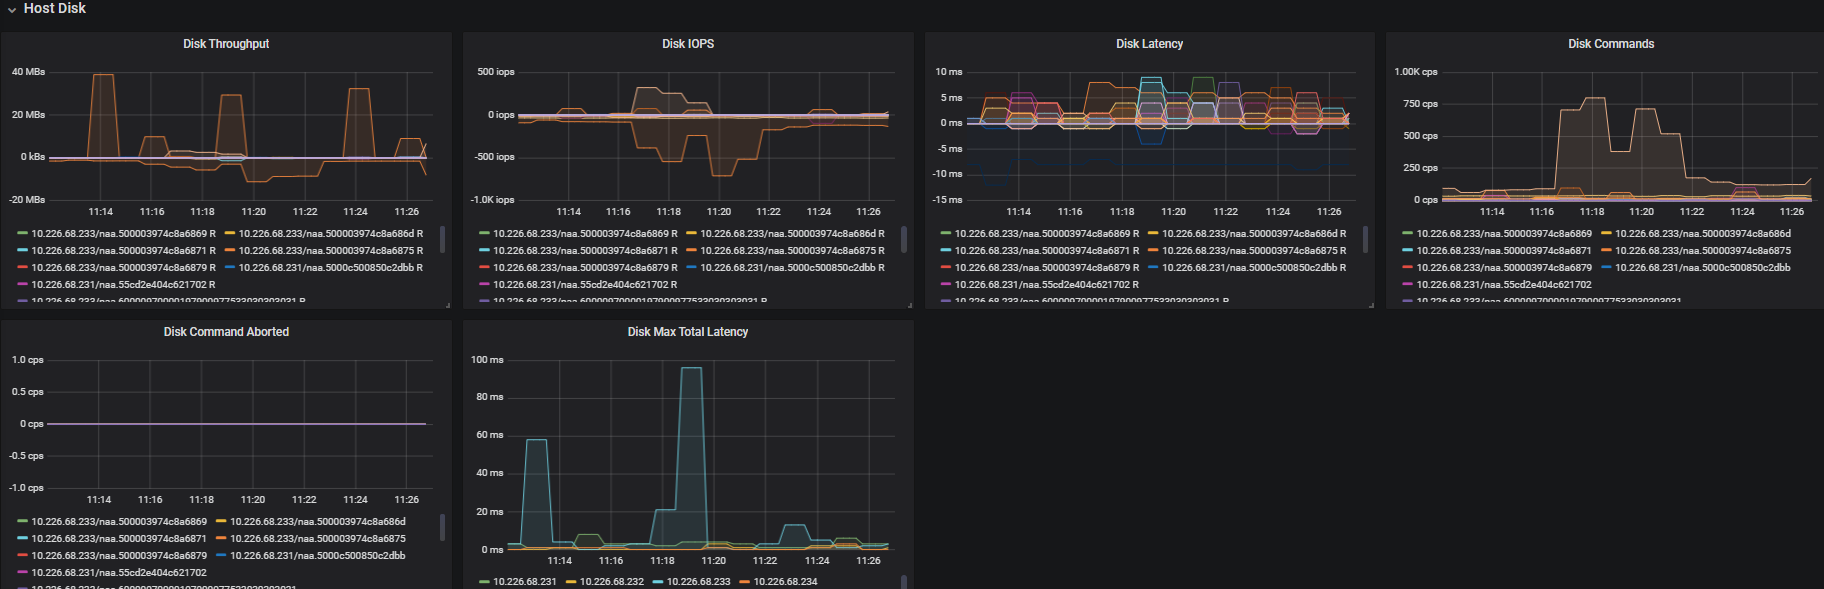Select series 55cd2e404c621702 in Disk Commands legend
This screenshot has width=1824, height=589.
click(1504, 285)
